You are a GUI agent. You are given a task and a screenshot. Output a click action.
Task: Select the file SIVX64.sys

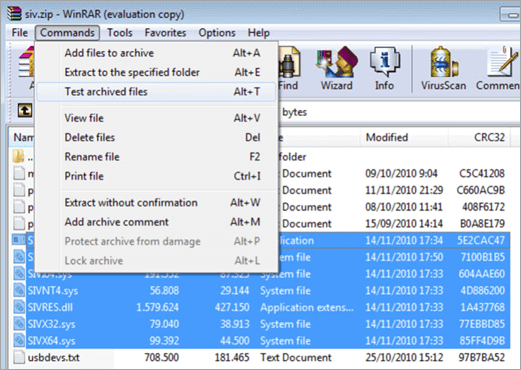tap(51, 341)
